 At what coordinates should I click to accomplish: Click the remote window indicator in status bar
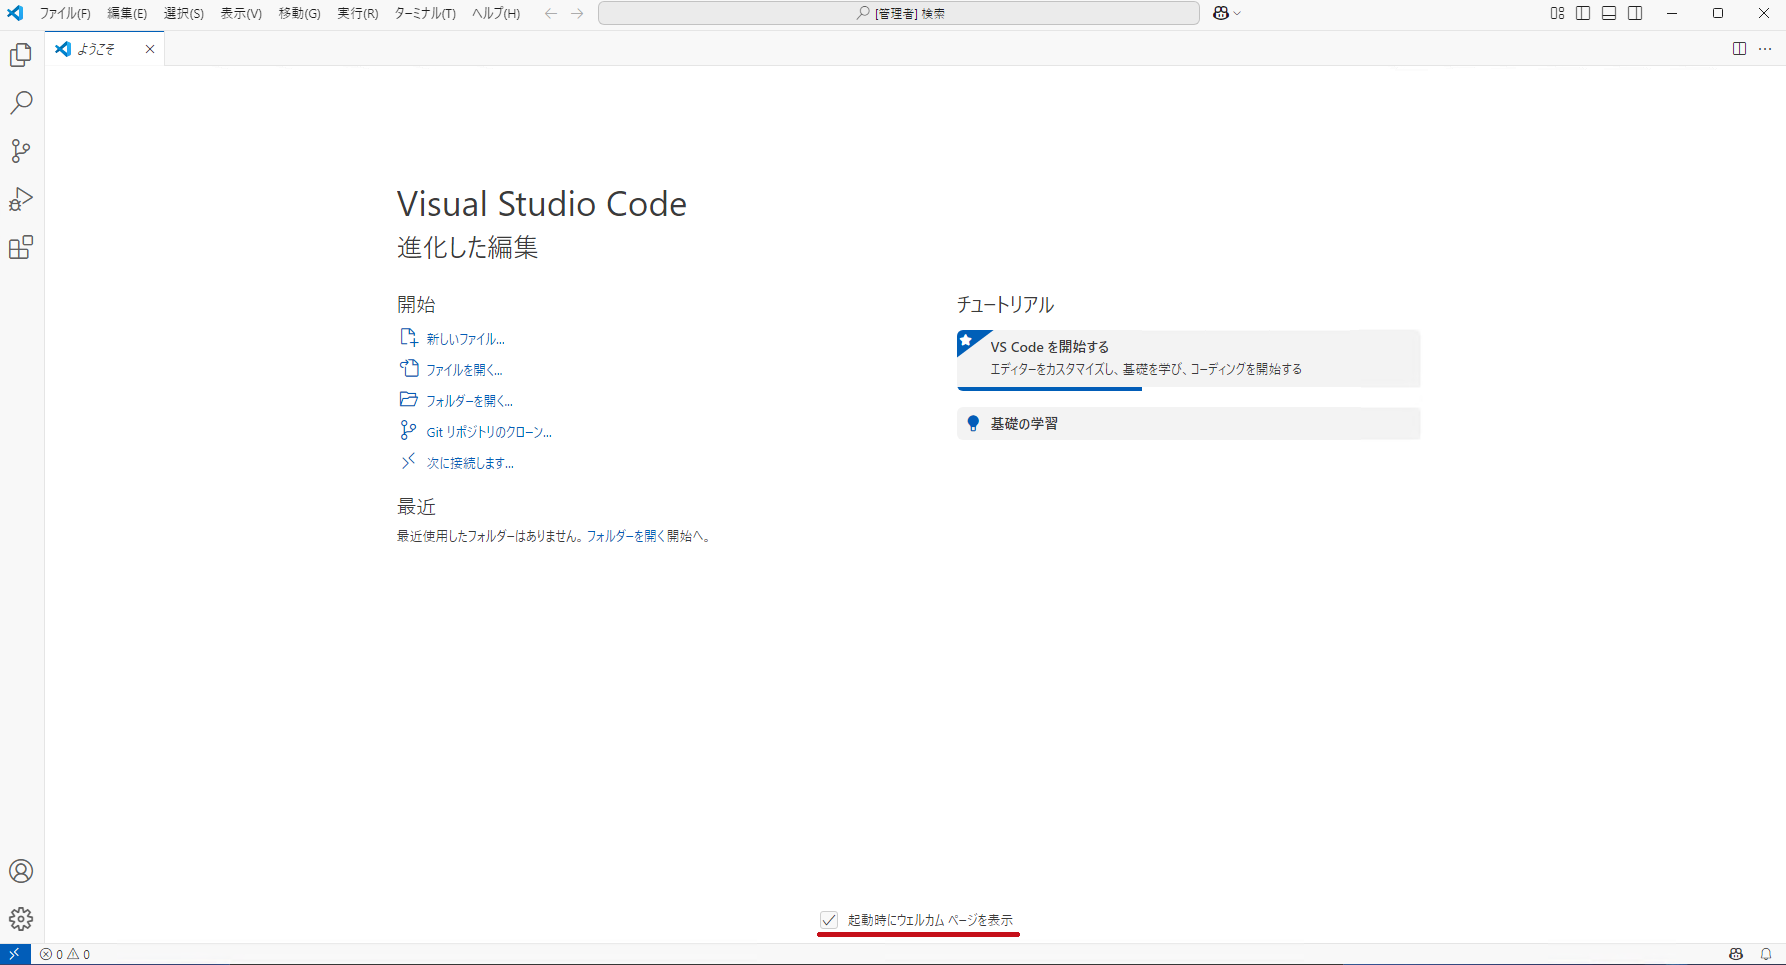15,954
